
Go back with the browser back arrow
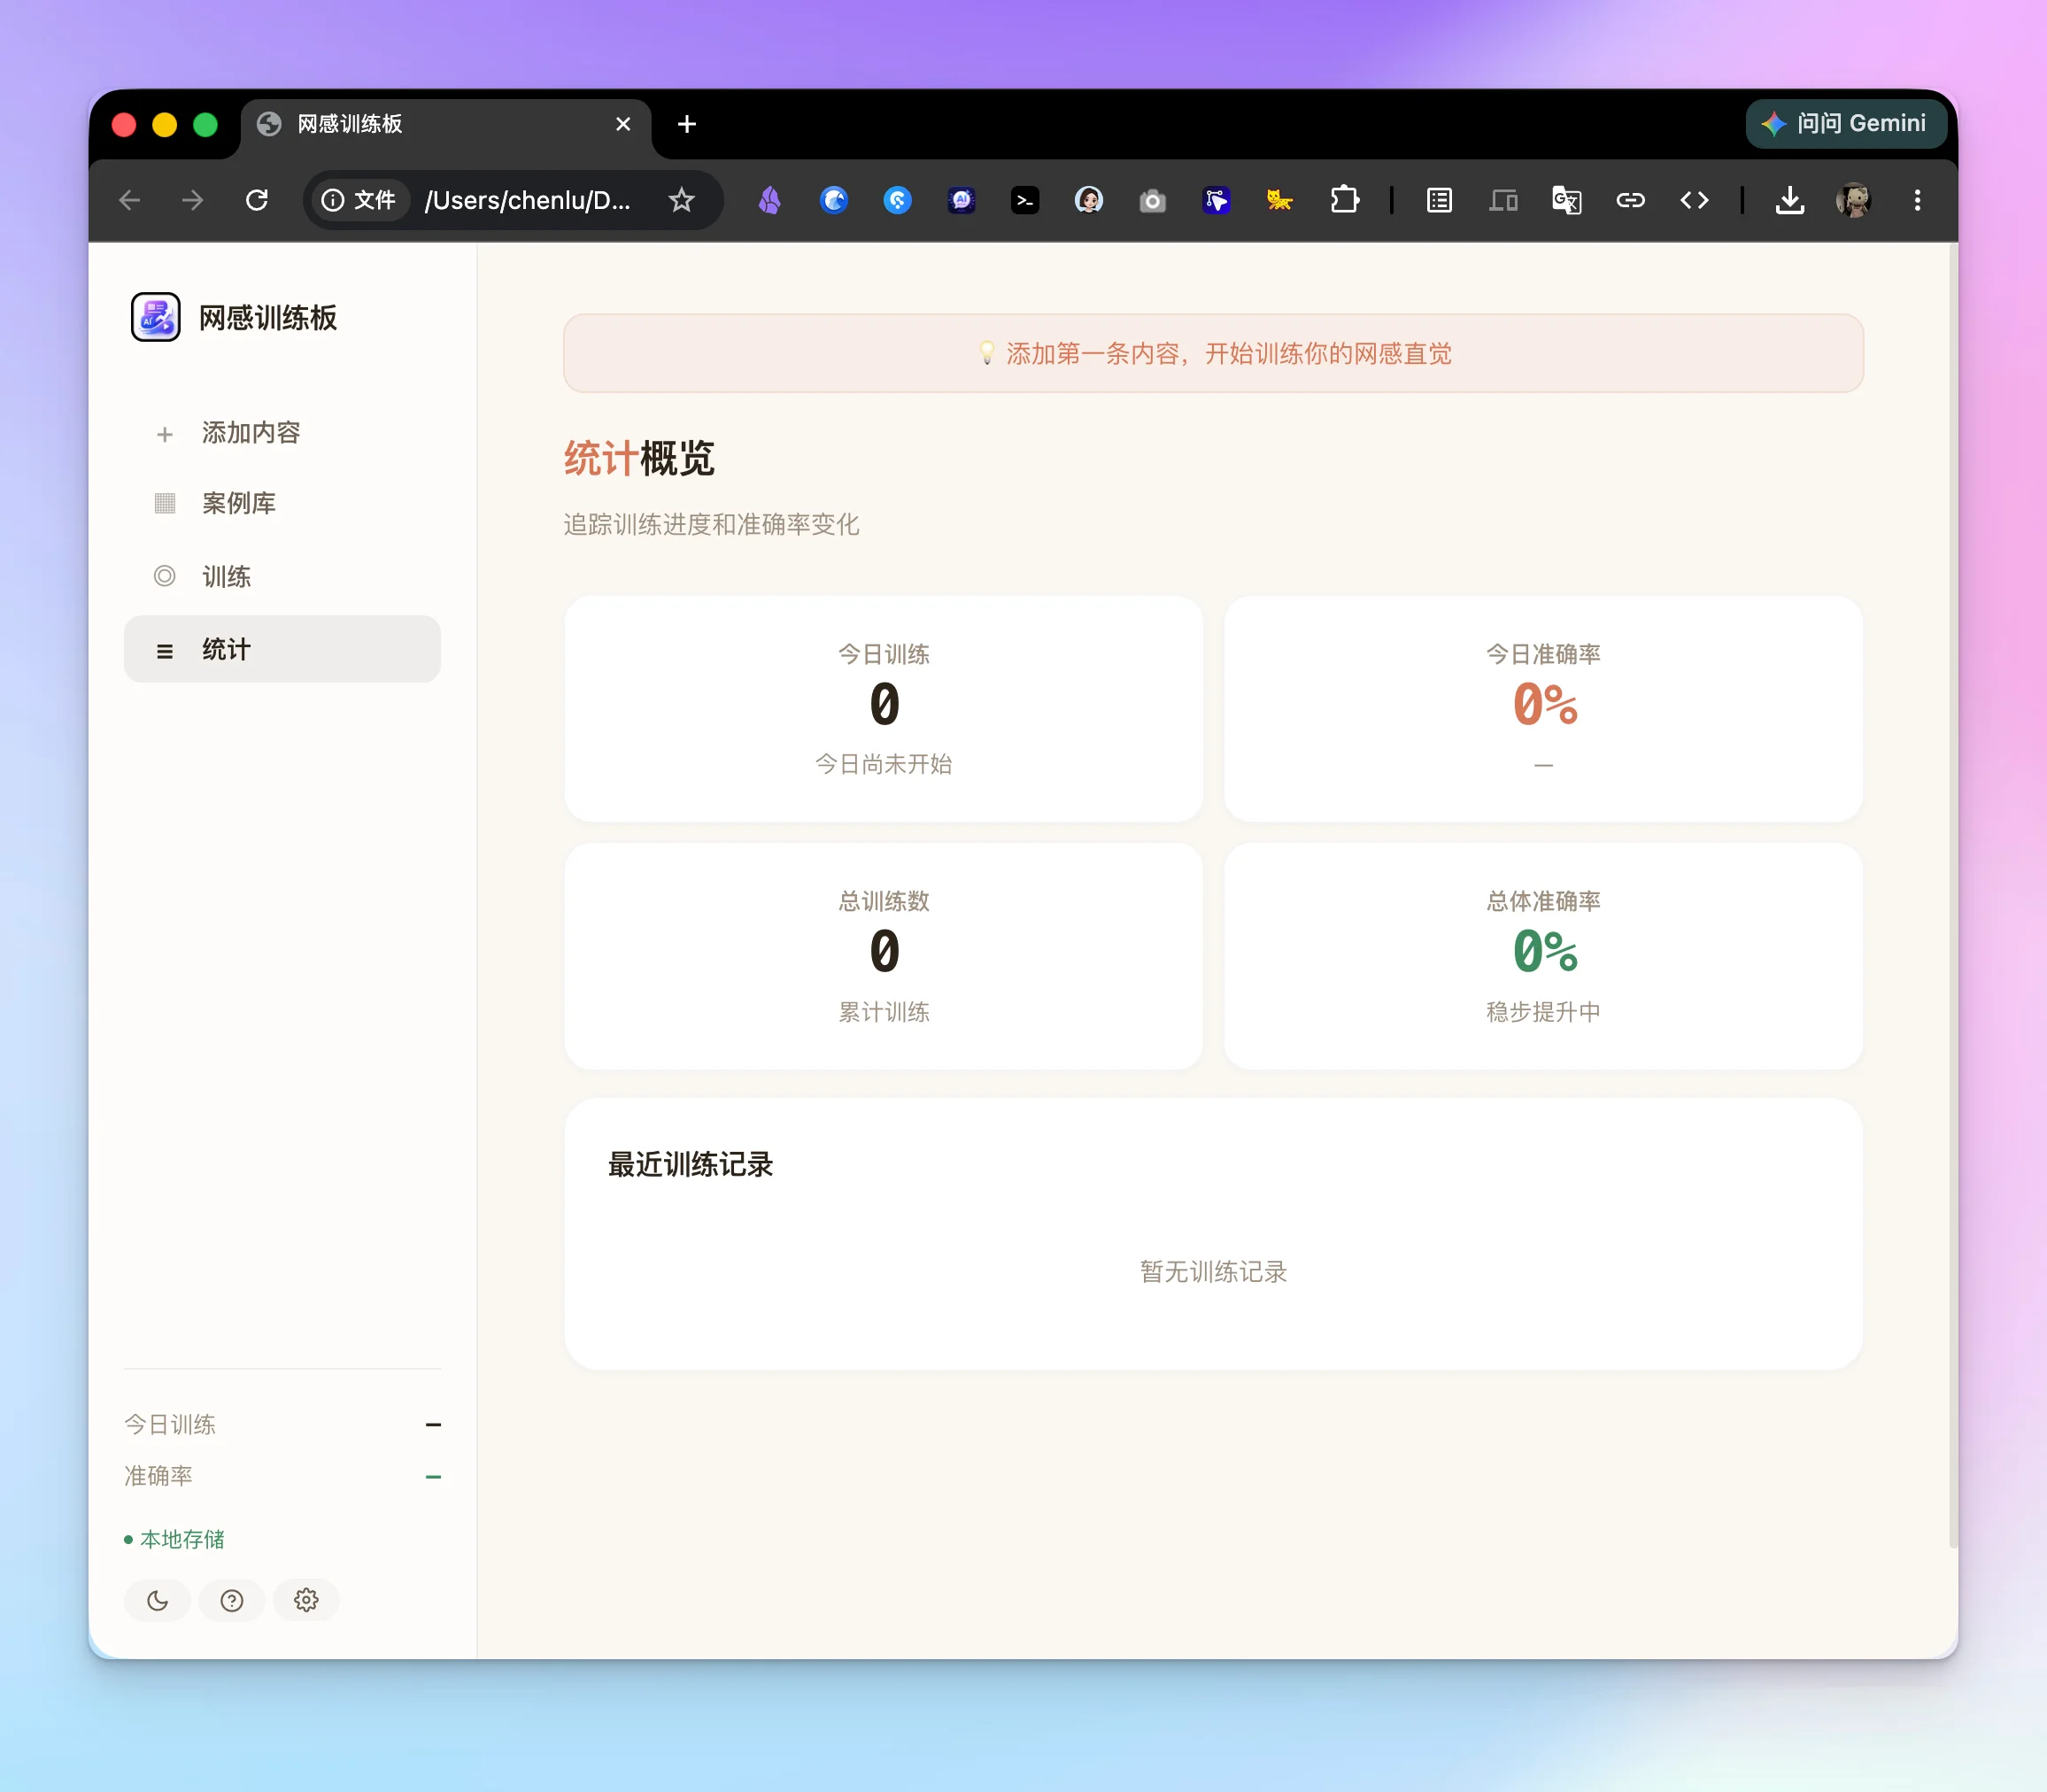coord(129,200)
